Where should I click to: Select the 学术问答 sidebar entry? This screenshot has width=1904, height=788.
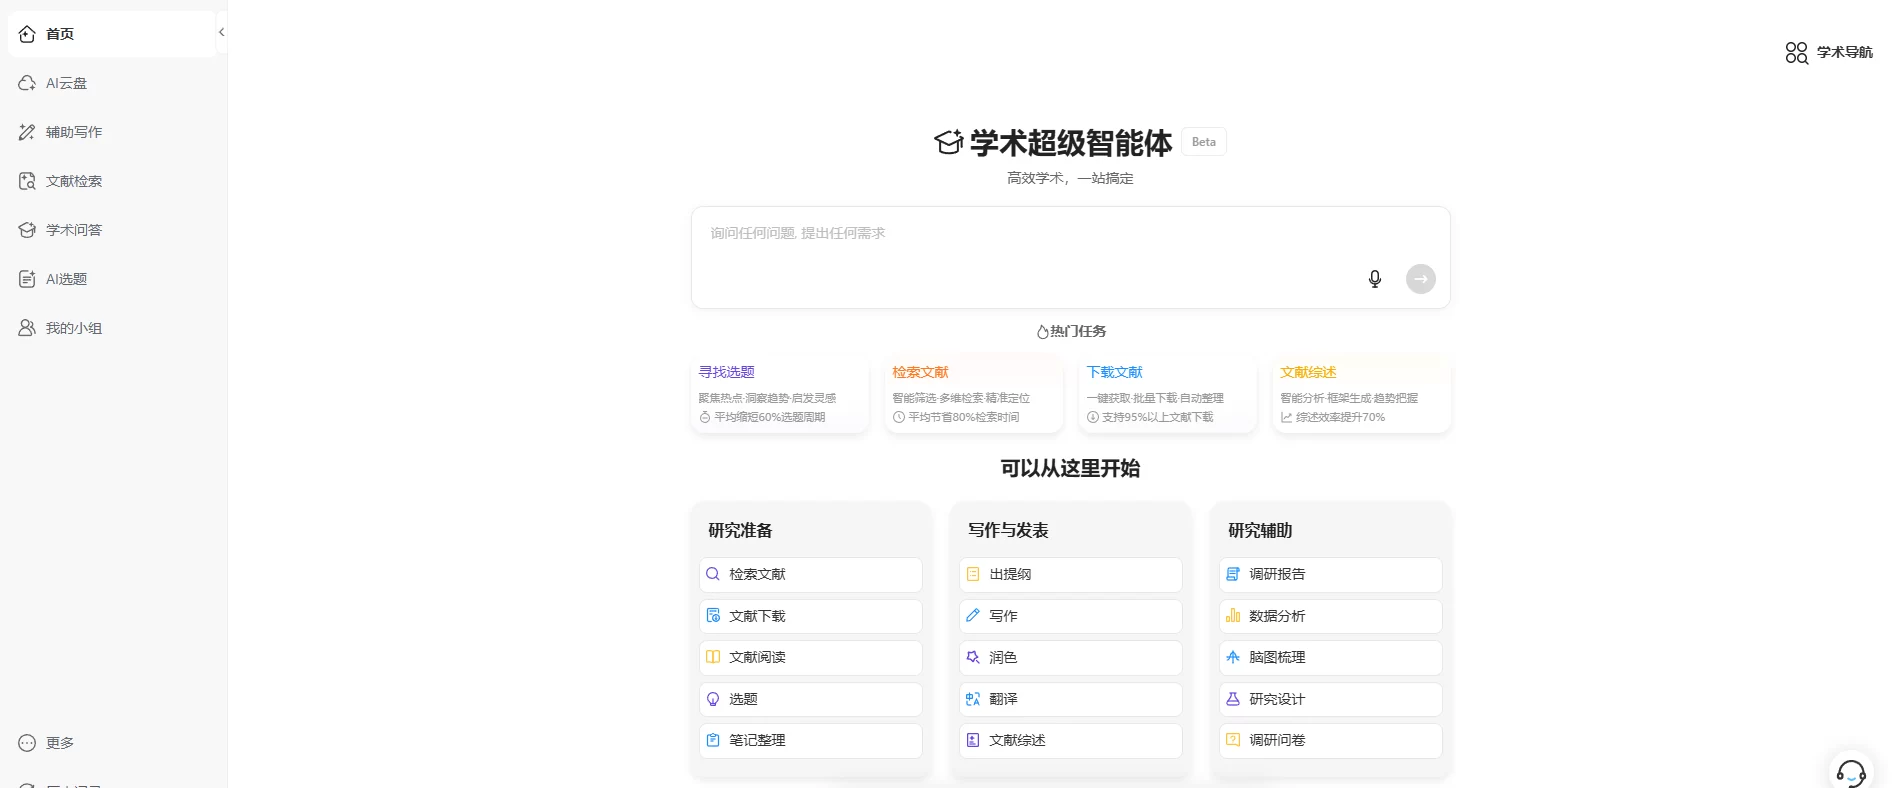pyautogui.click(x=112, y=230)
